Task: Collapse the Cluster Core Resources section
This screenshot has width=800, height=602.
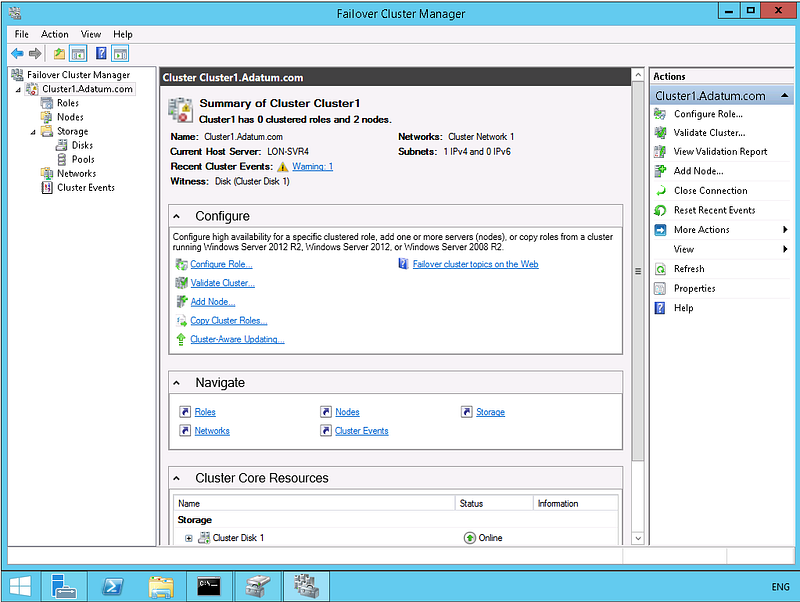Action: [177, 478]
